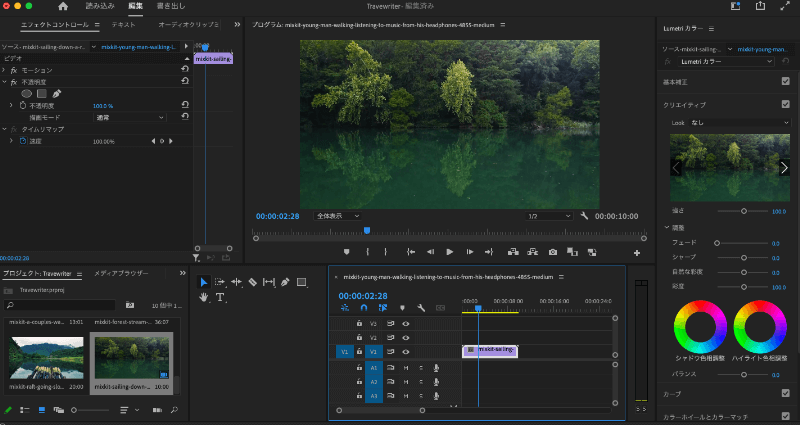The height and width of the screenshot is (425, 800).
Task: Toggle visibility of track V1
Action: click(406, 352)
